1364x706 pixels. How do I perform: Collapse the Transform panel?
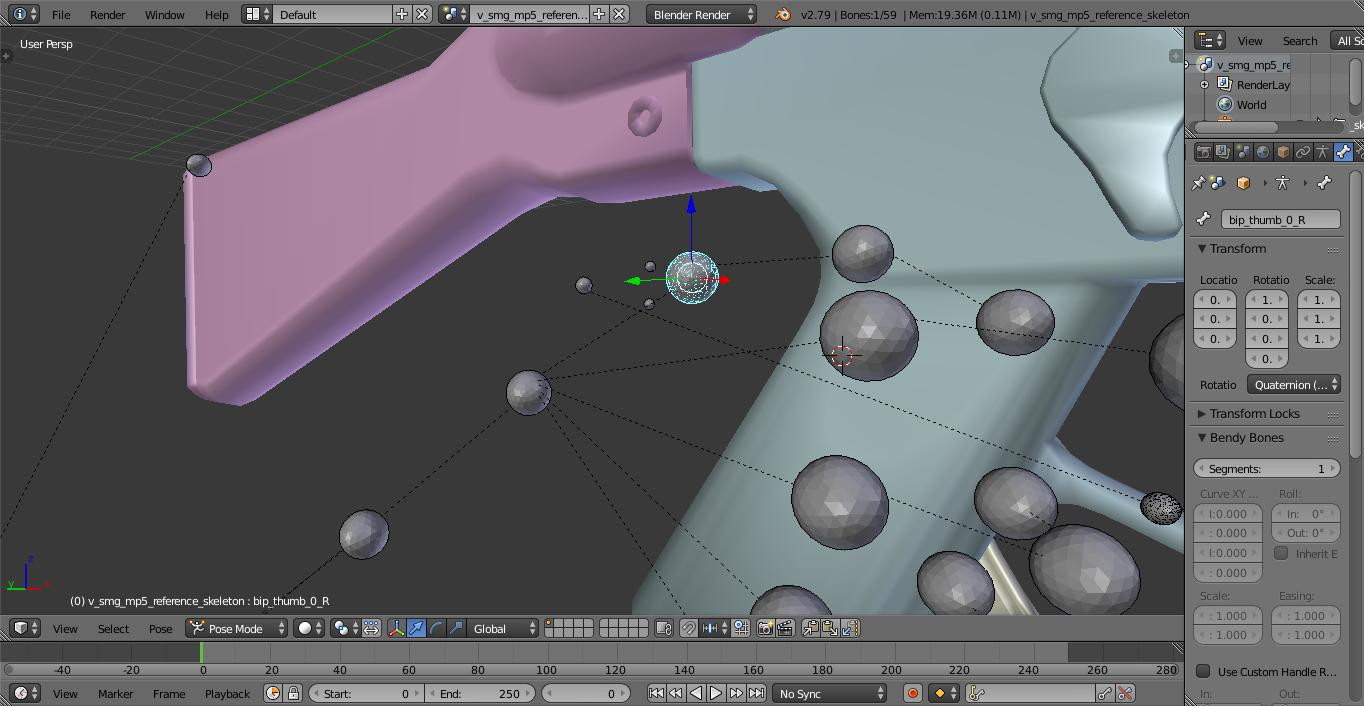coord(1237,249)
